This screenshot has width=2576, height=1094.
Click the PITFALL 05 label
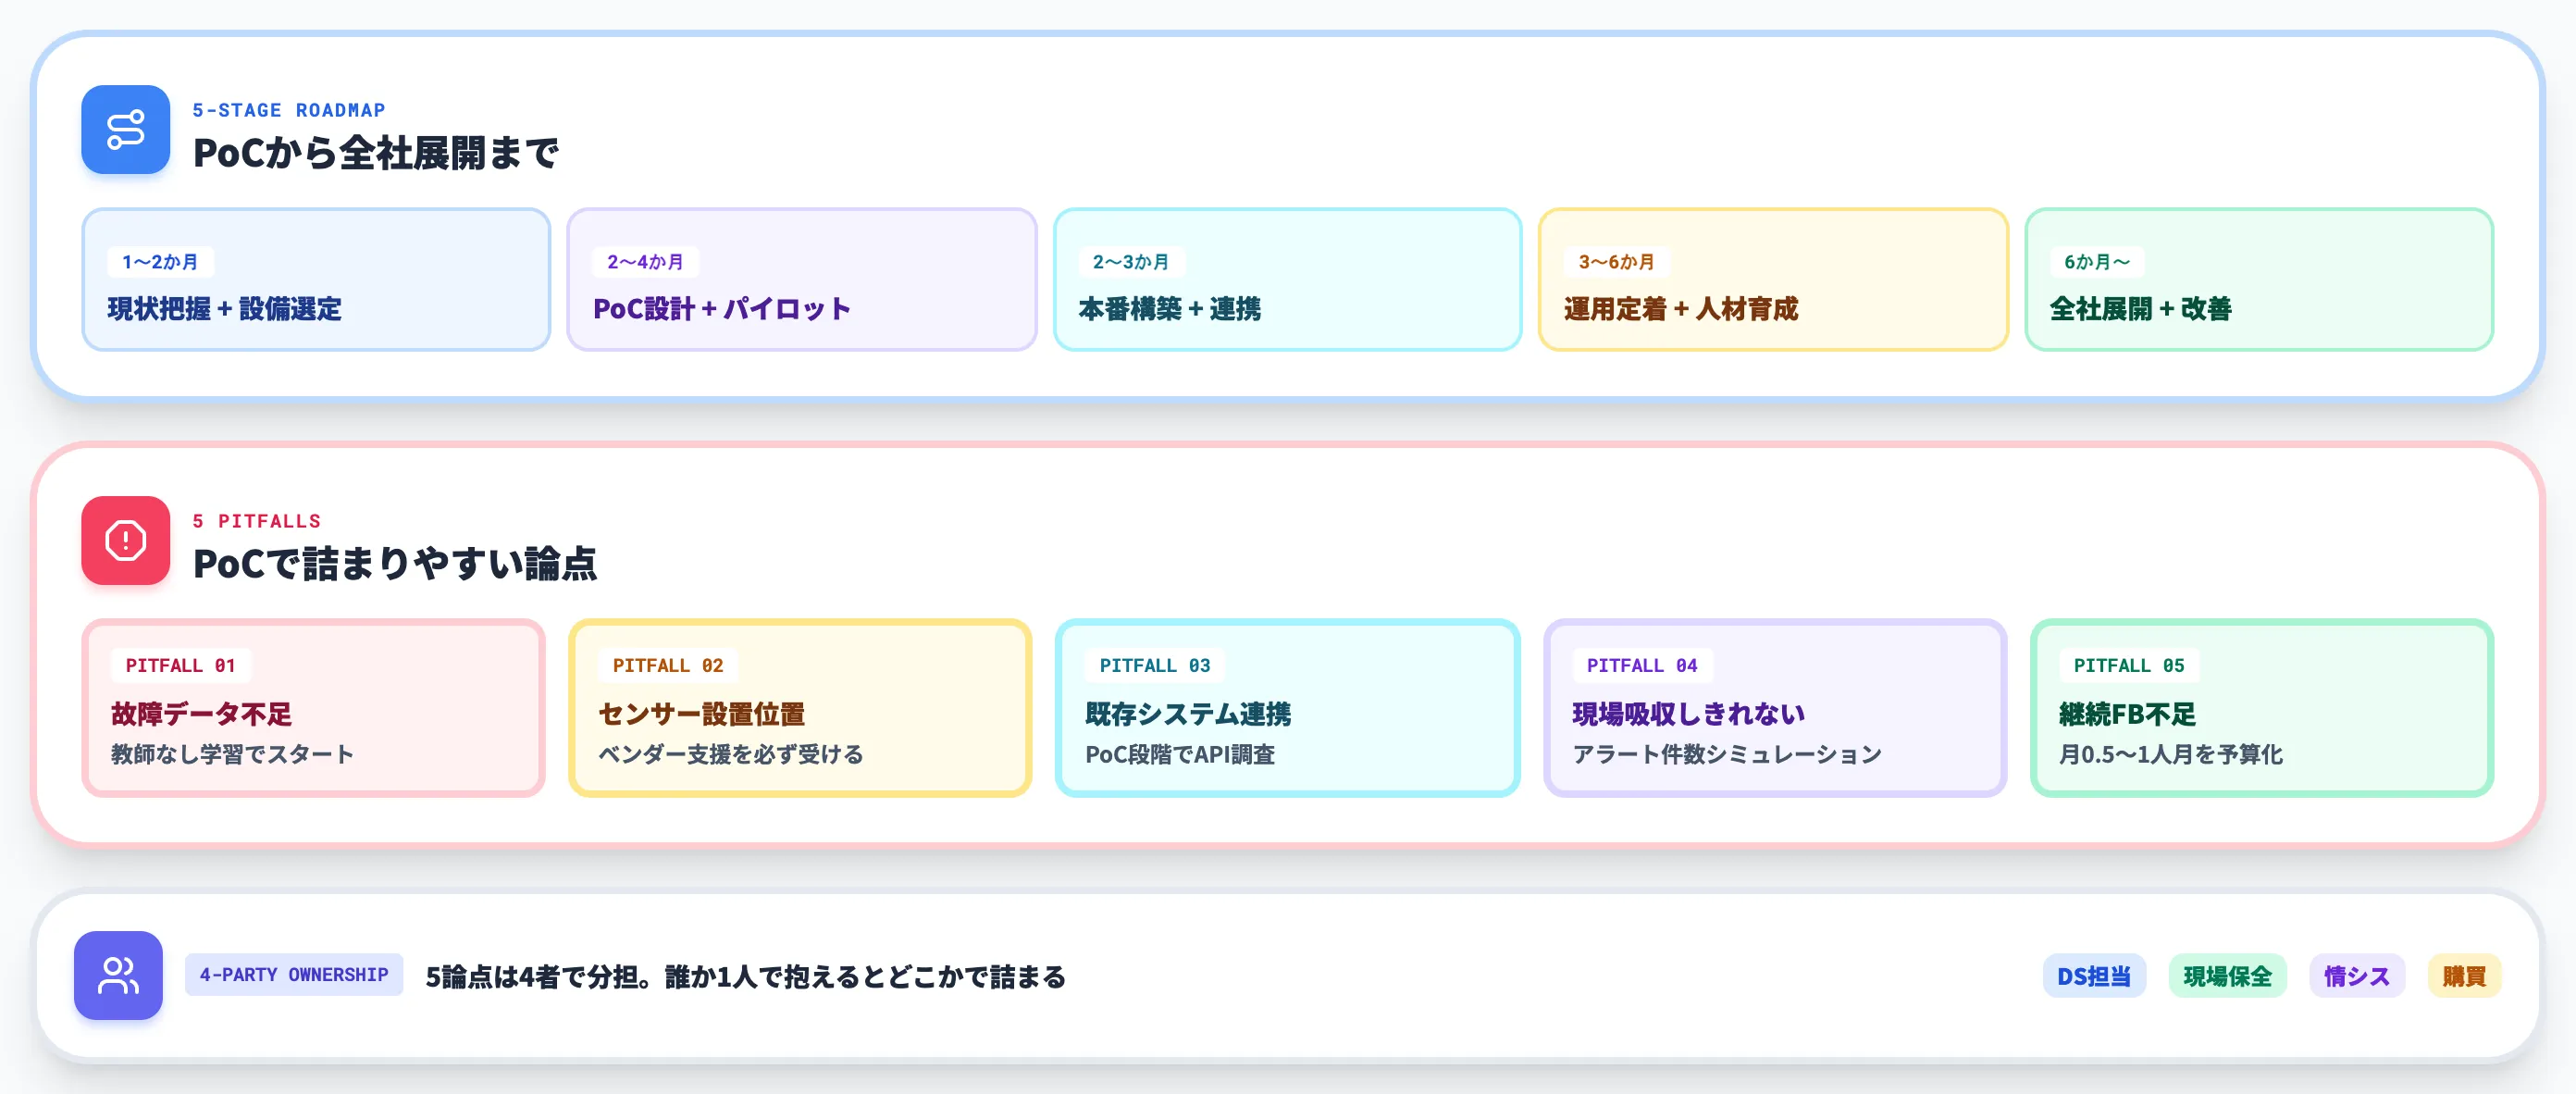pyautogui.click(x=2129, y=666)
